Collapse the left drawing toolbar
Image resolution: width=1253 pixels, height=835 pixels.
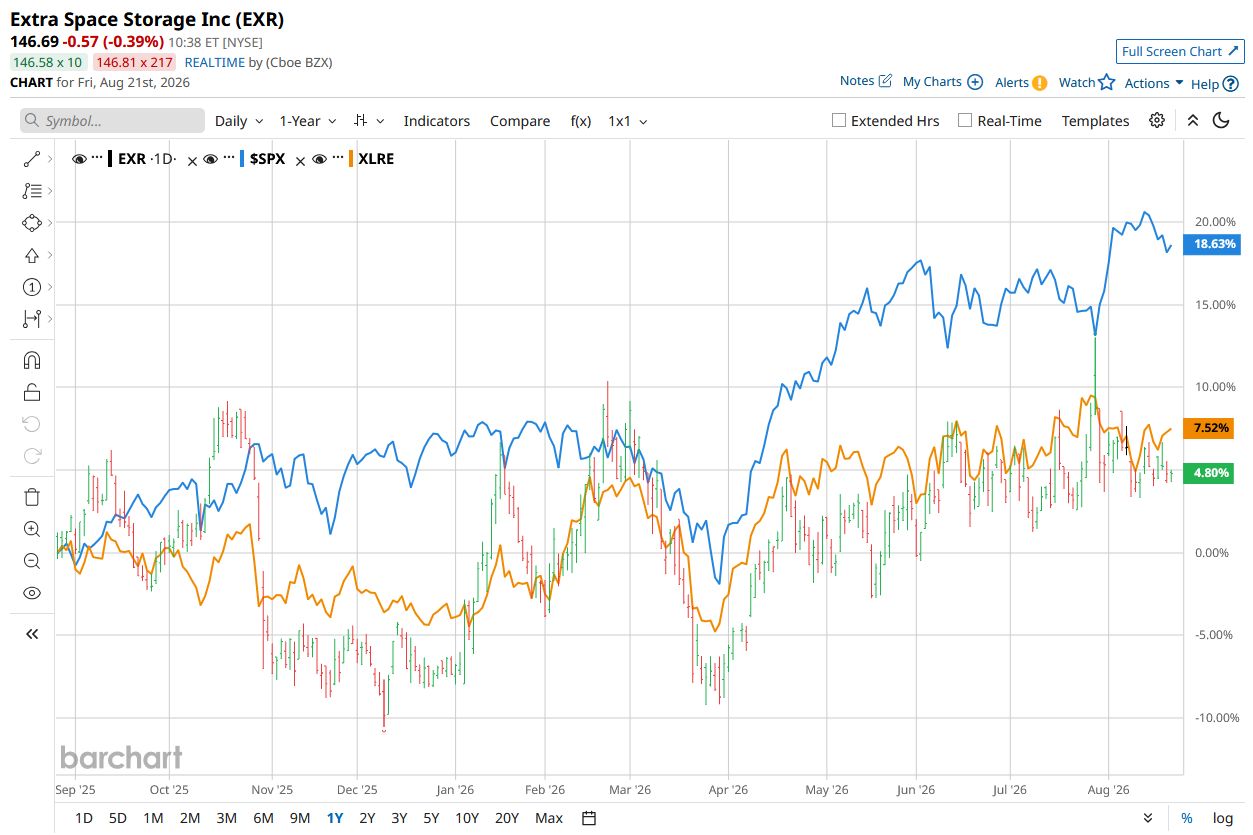pos(31,634)
